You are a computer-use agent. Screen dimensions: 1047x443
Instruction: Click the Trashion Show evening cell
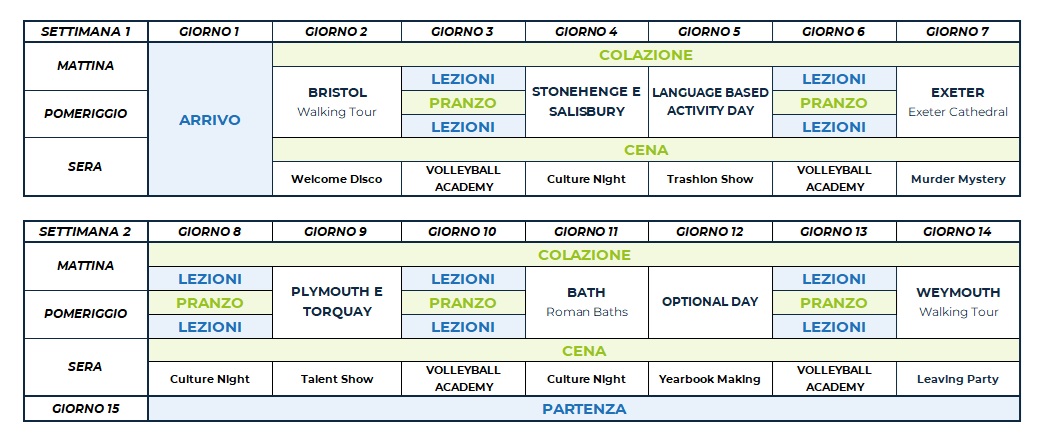point(711,179)
